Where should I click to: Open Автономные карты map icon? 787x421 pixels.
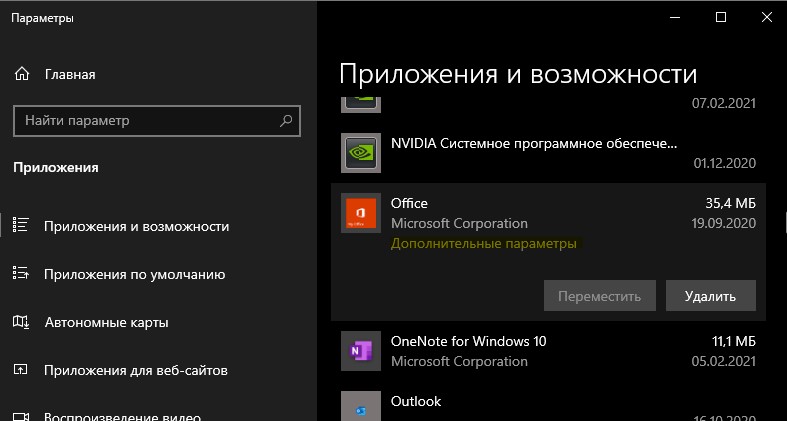tap(21, 322)
